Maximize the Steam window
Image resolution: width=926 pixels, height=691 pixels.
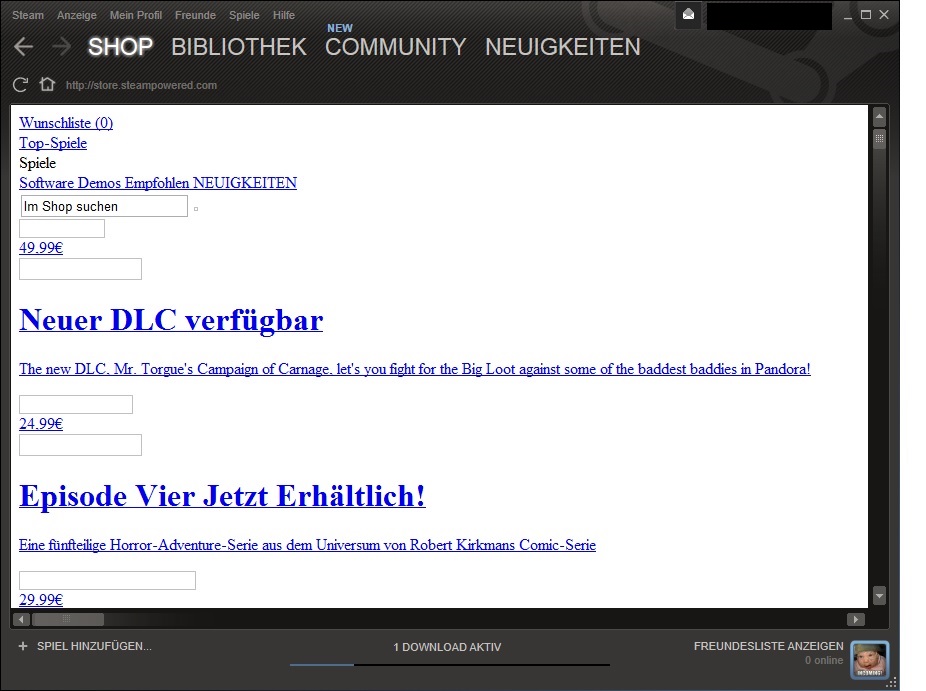click(866, 15)
